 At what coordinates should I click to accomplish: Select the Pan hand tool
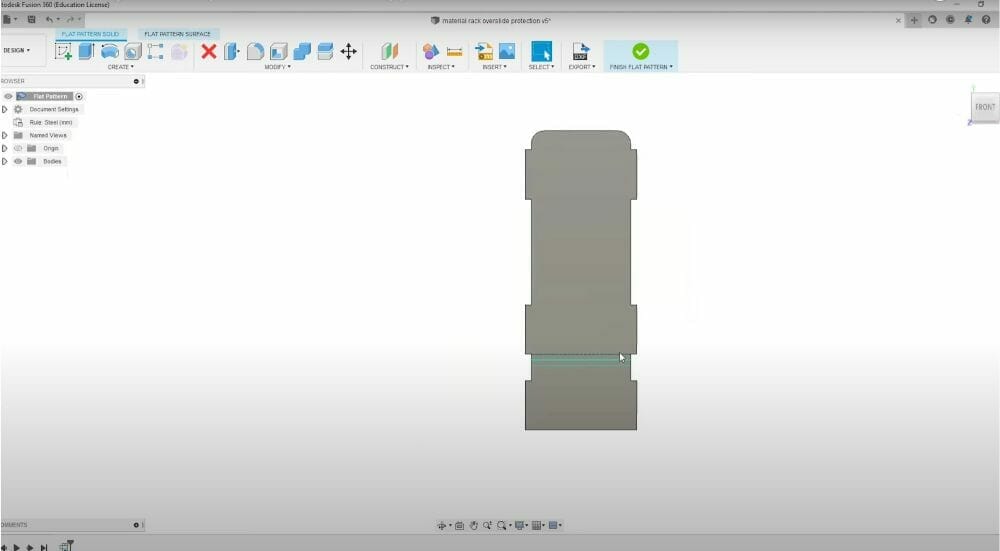[x=474, y=525]
